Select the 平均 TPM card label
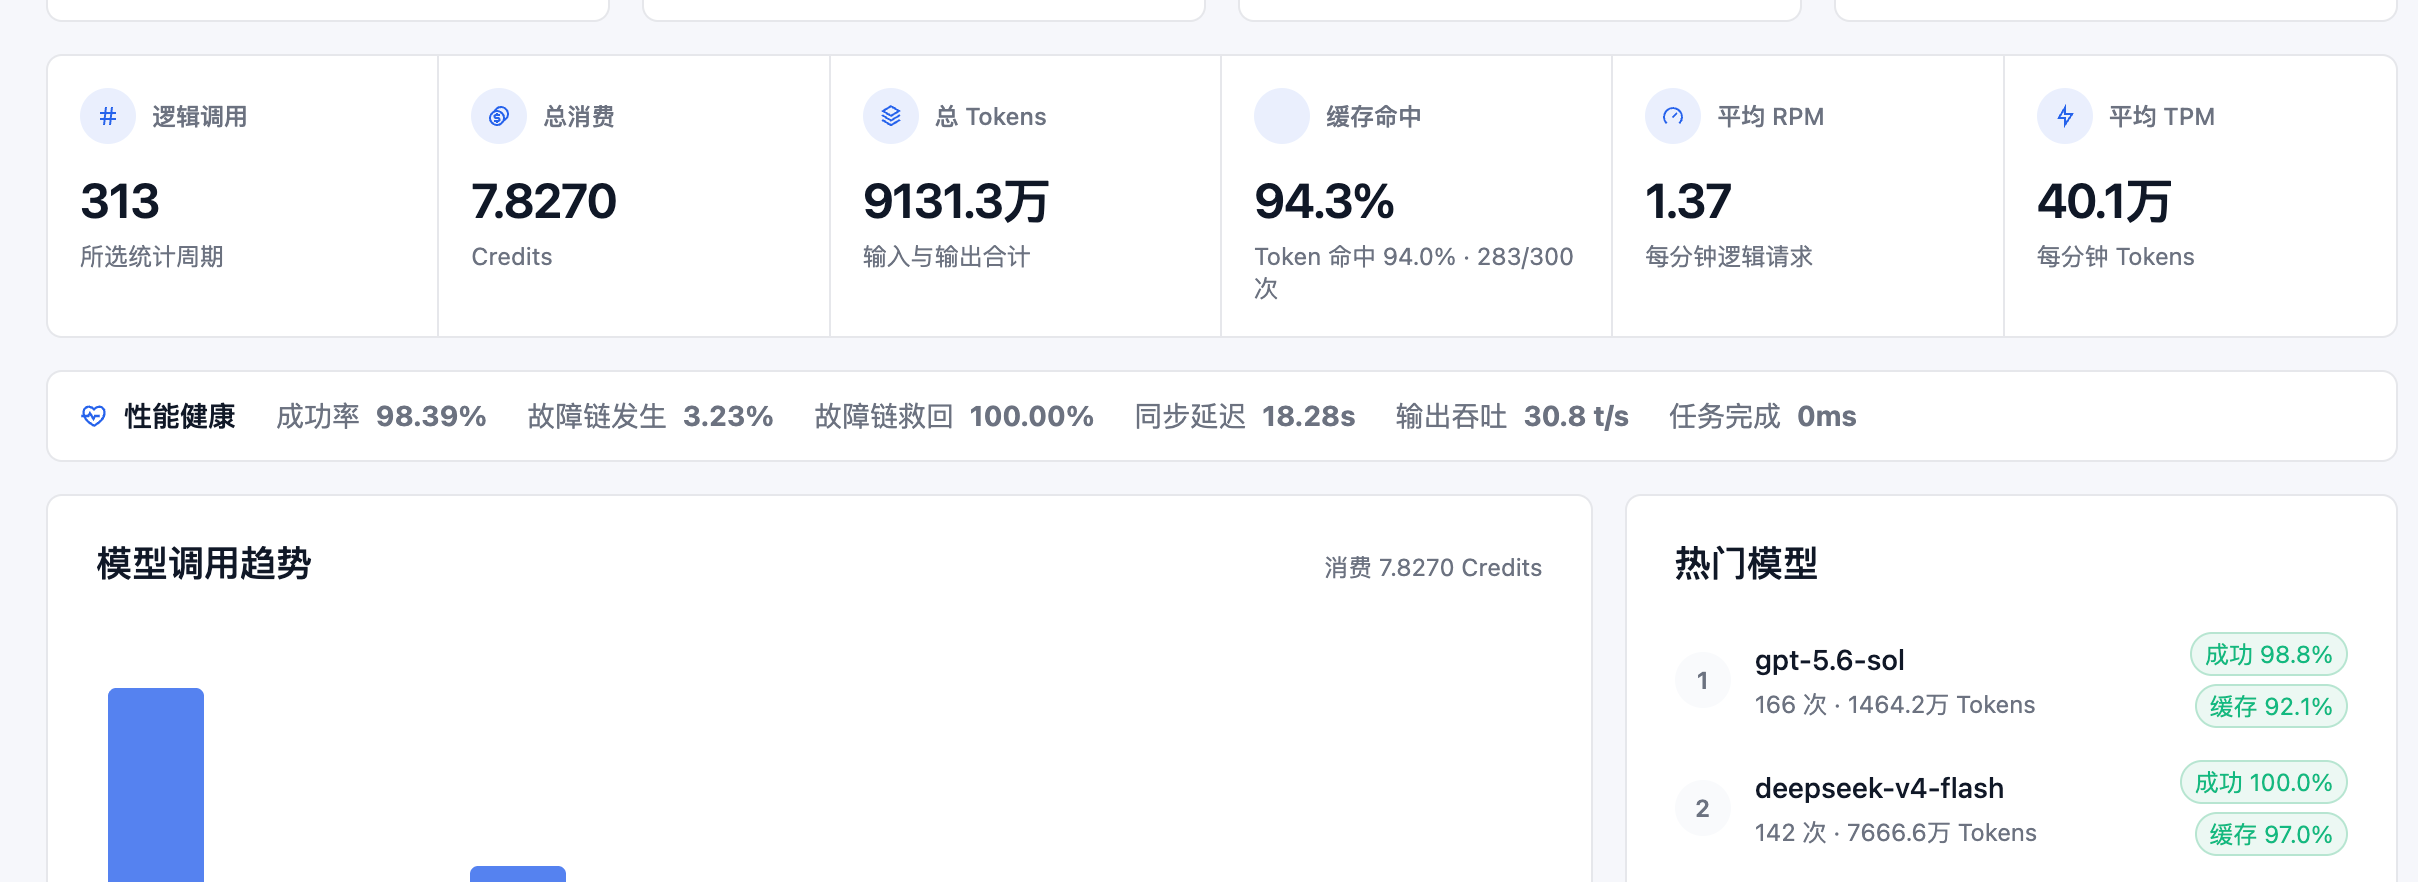This screenshot has width=2418, height=882. [x=2162, y=117]
